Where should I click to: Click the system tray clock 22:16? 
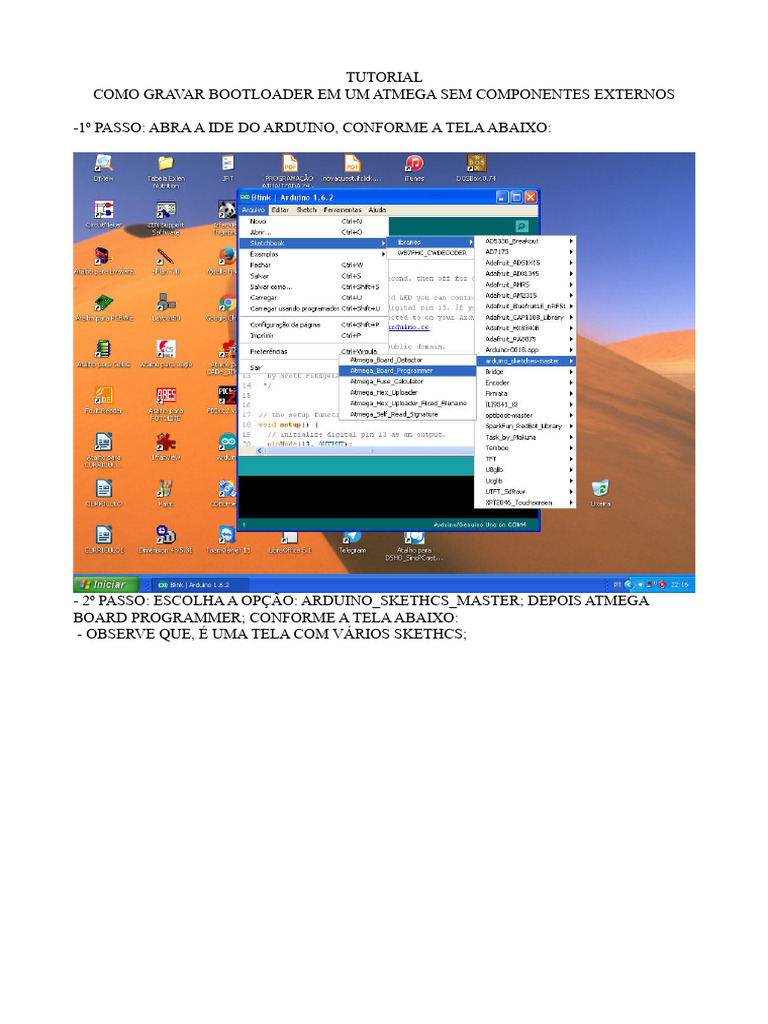tap(679, 584)
